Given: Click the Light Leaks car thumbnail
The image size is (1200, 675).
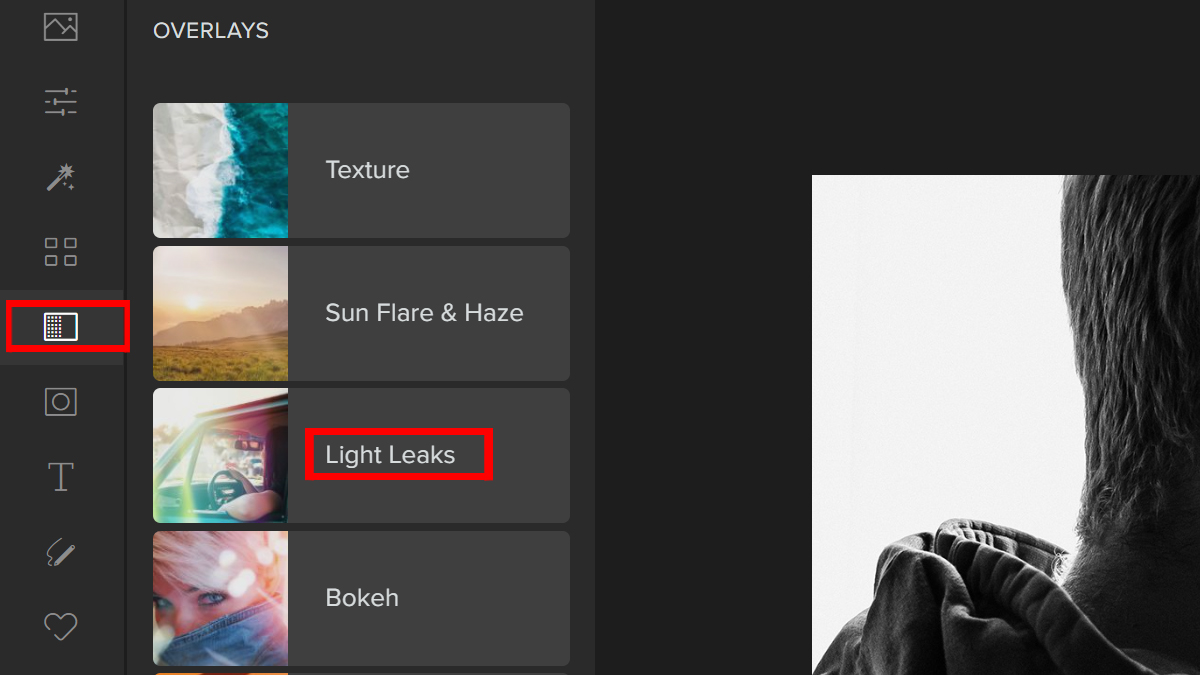Looking at the screenshot, I should click(x=220, y=455).
